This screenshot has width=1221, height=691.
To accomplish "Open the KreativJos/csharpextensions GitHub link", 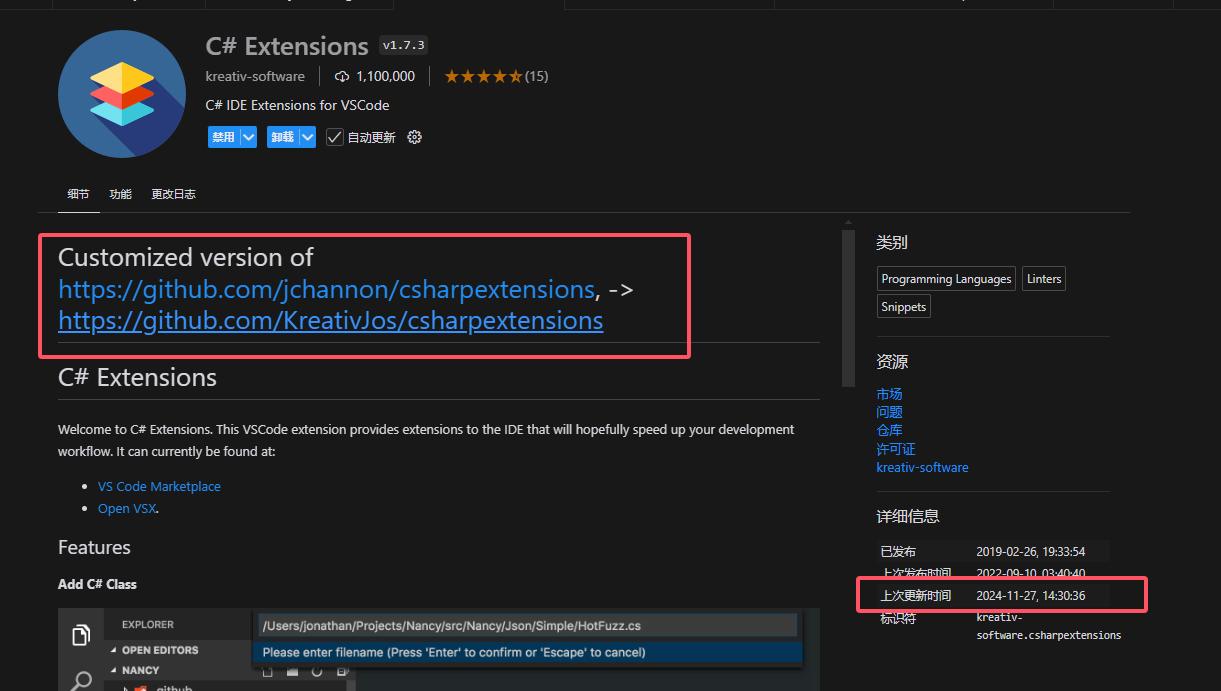I will point(331,320).
